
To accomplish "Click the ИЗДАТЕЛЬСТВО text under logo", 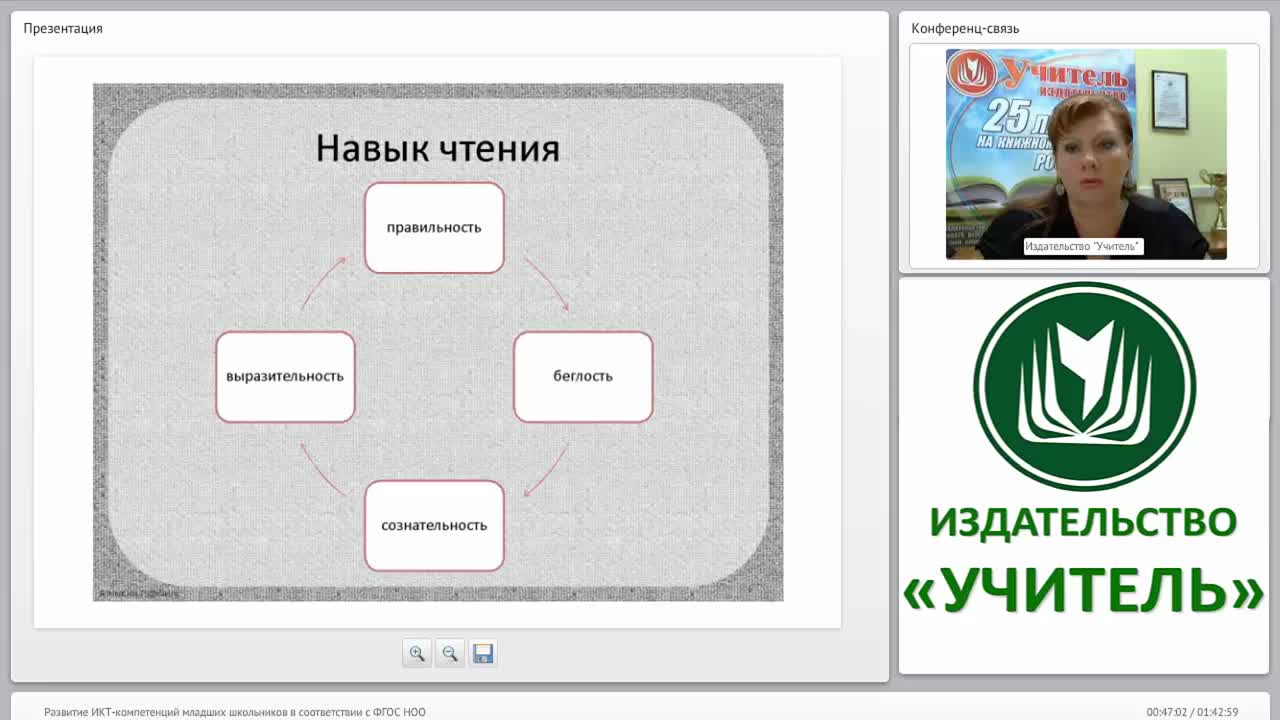I will point(1084,522).
